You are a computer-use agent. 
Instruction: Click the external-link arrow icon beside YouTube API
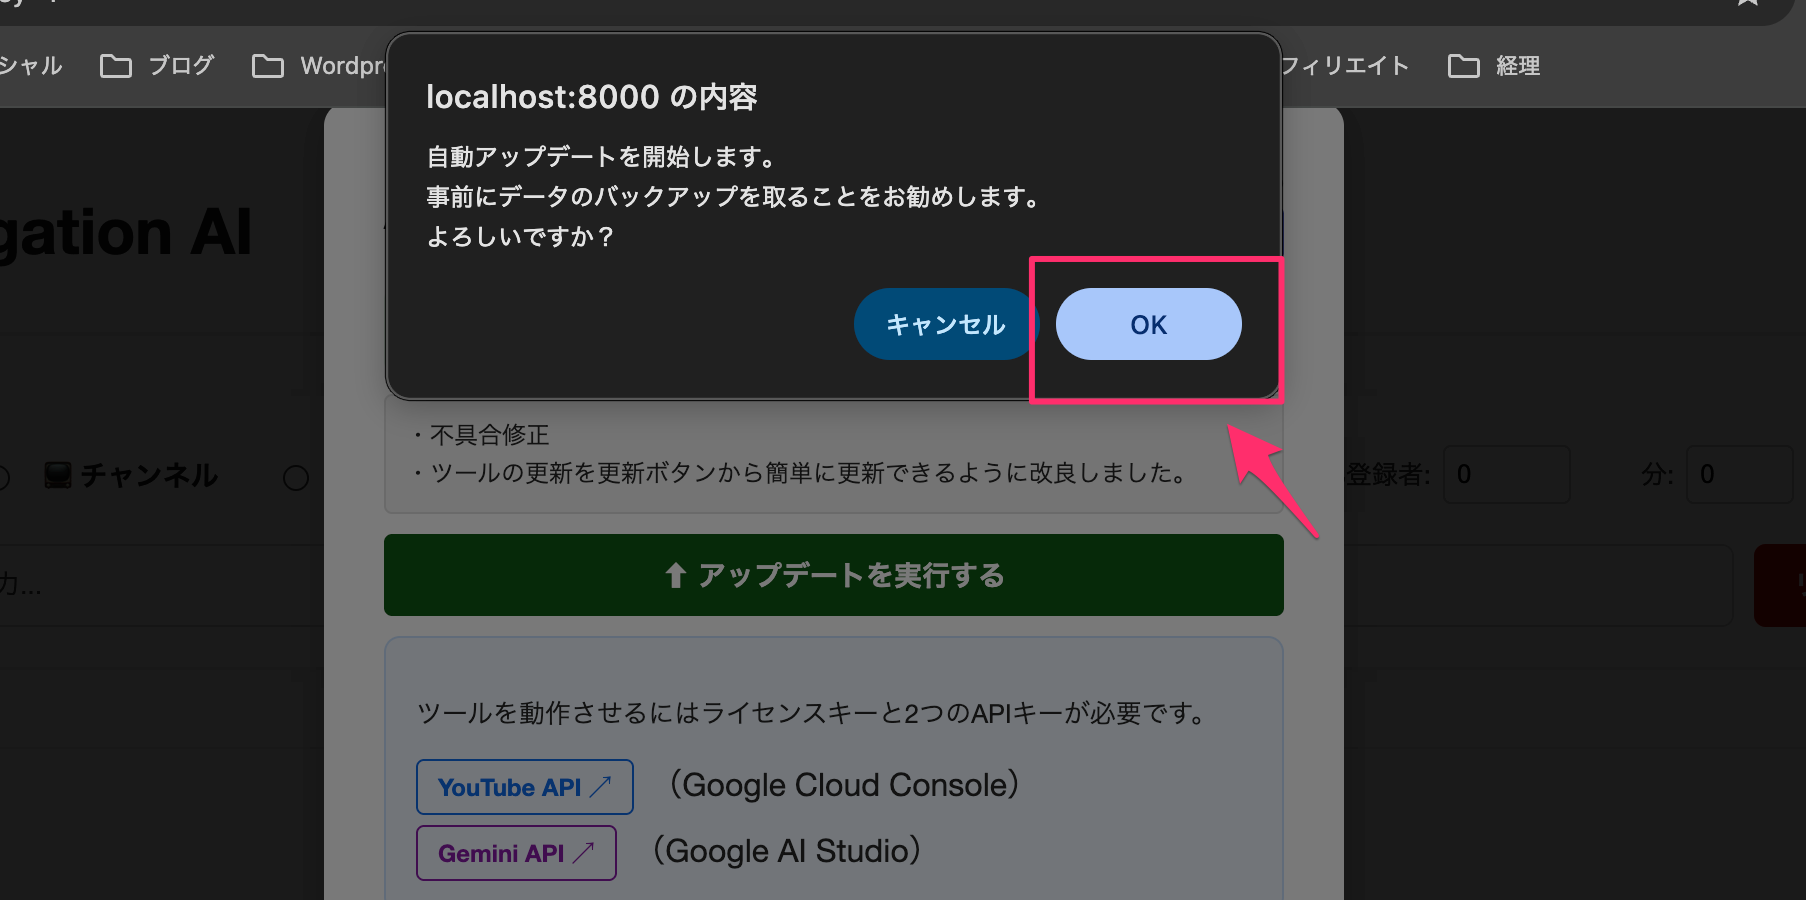click(x=601, y=787)
